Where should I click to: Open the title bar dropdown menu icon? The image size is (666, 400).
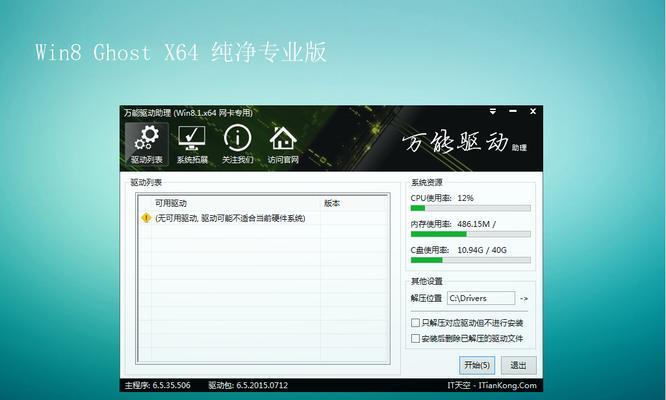coord(493,111)
